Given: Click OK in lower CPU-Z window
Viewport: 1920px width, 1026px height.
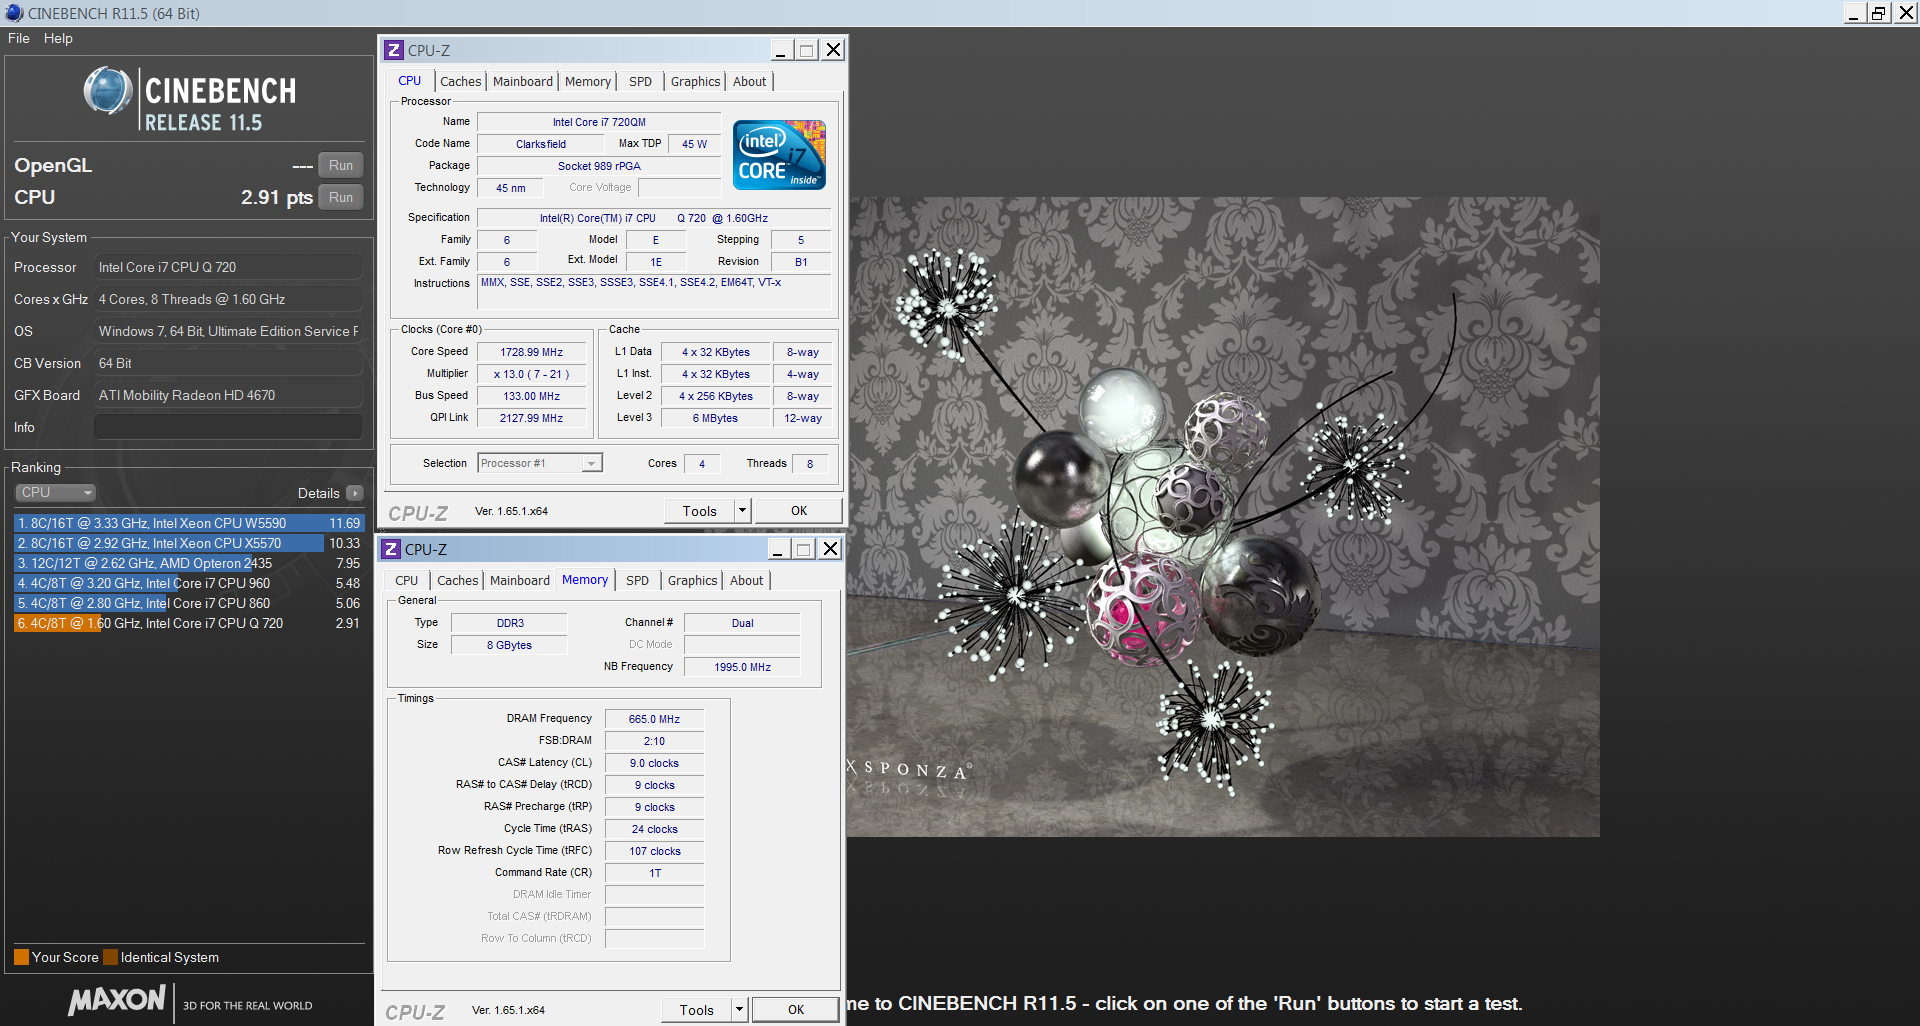Looking at the screenshot, I should point(796,1009).
